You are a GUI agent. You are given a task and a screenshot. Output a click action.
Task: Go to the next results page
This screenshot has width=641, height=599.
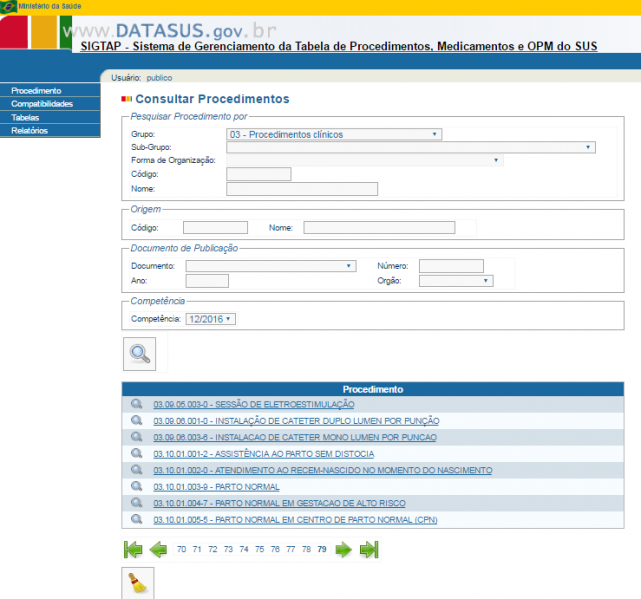tap(343, 550)
